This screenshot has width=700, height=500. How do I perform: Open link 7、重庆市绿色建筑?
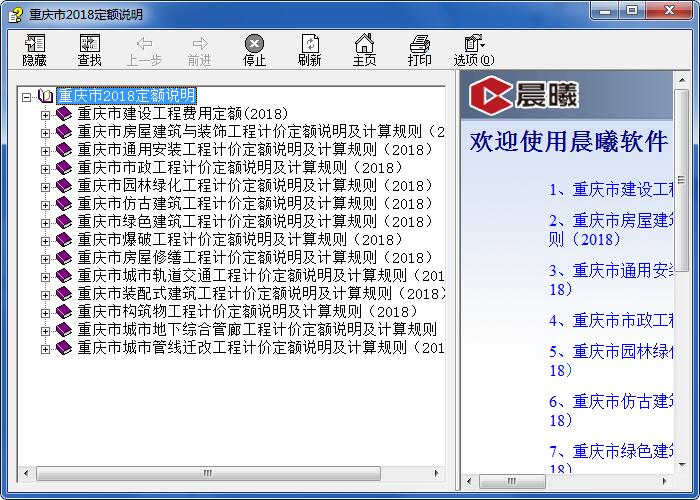pos(611,460)
